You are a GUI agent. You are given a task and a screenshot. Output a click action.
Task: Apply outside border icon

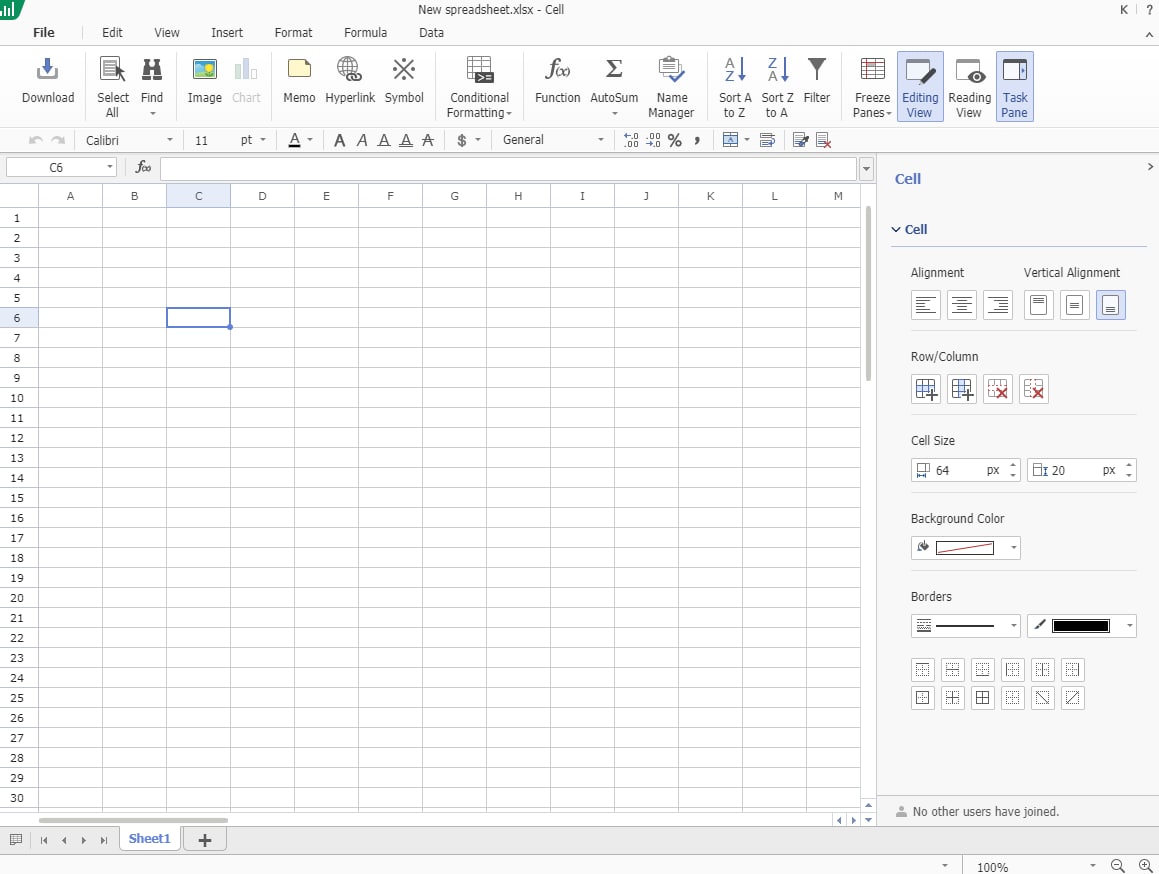pos(922,698)
